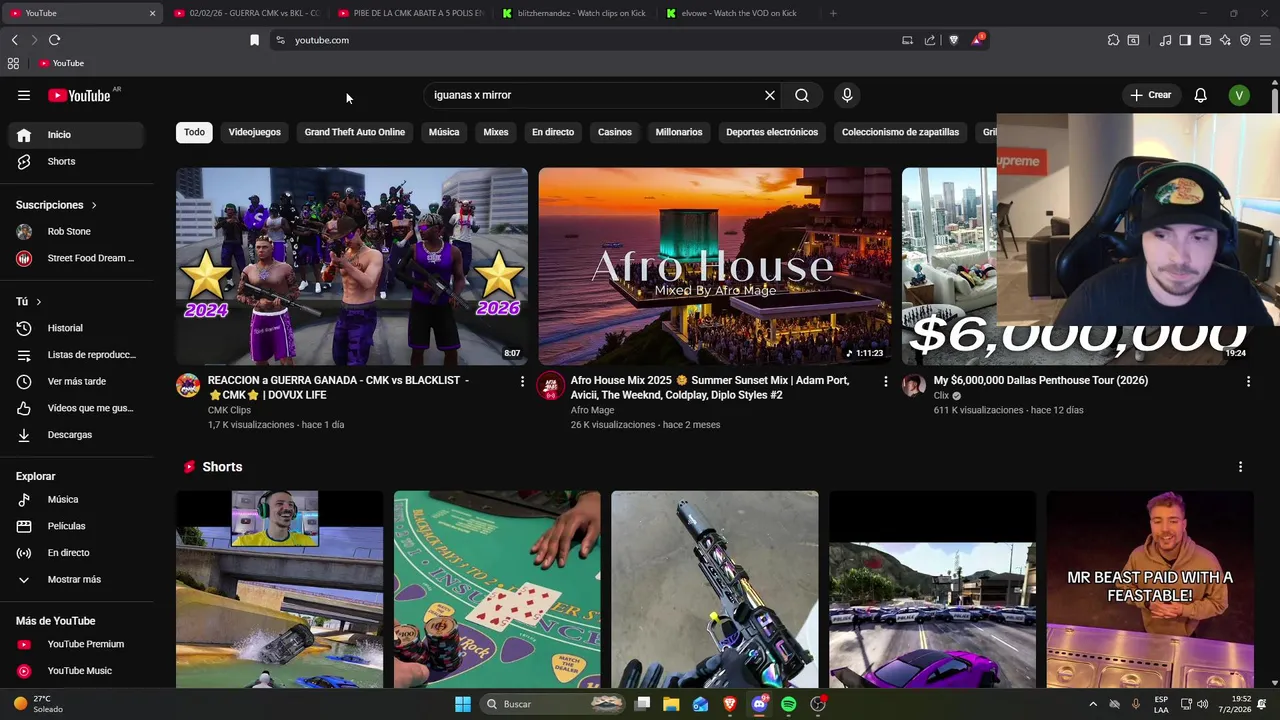Screen dimensions: 1280x720
Task: Expand the Tú section
Action: [29, 301]
